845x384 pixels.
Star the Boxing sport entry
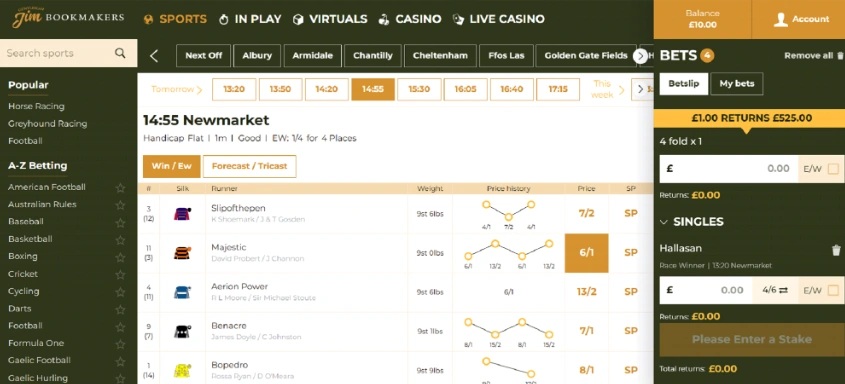point(120,257)
